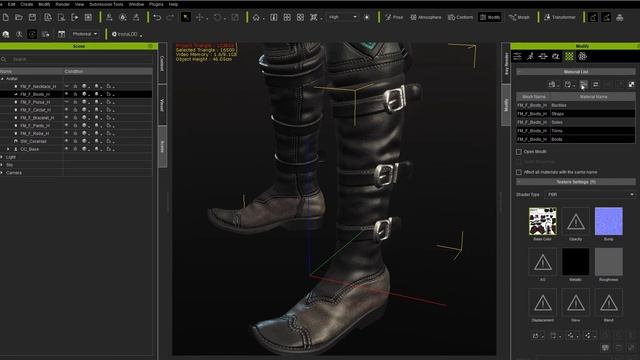Open the atom-shaped tab icon in Modify

tap(582, 56)
